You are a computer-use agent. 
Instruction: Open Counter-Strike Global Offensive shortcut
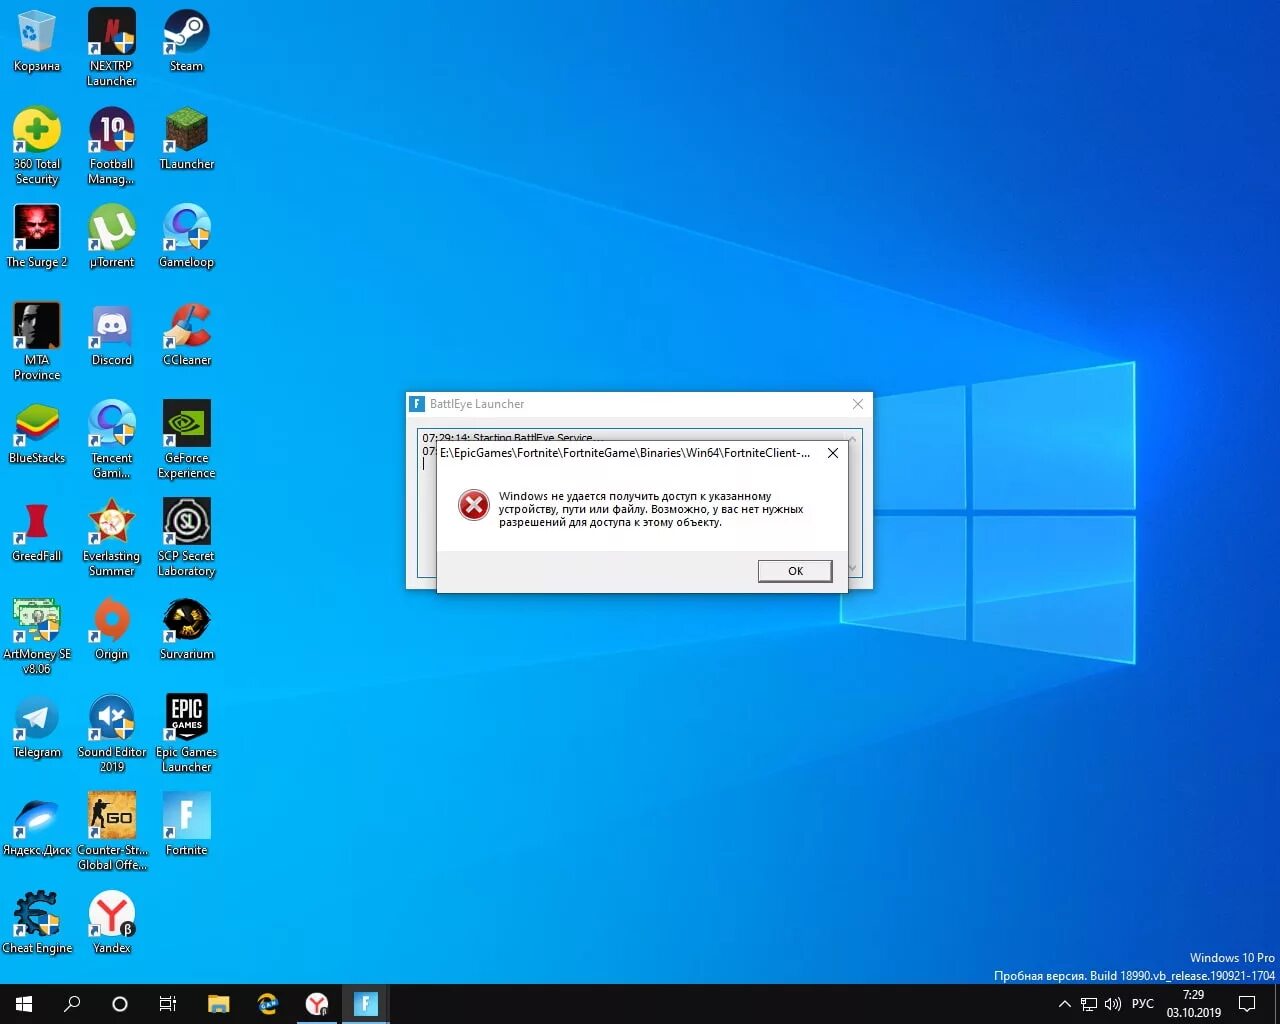coord(112,831)
